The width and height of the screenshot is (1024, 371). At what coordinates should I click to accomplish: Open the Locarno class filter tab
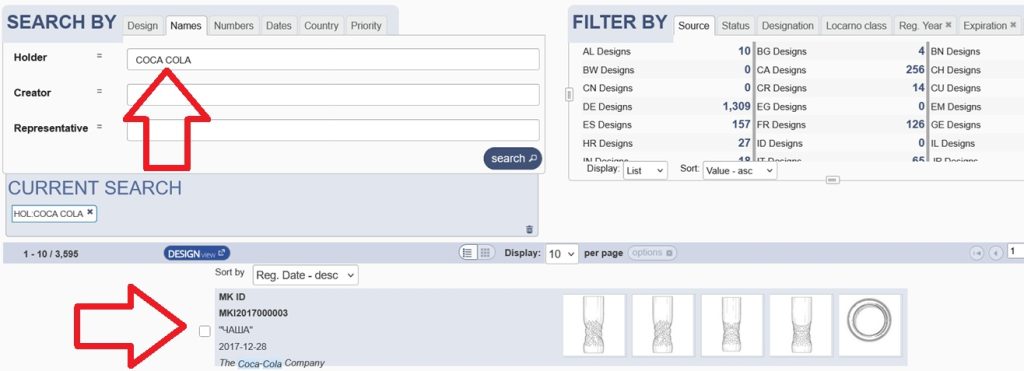[856, 25]
